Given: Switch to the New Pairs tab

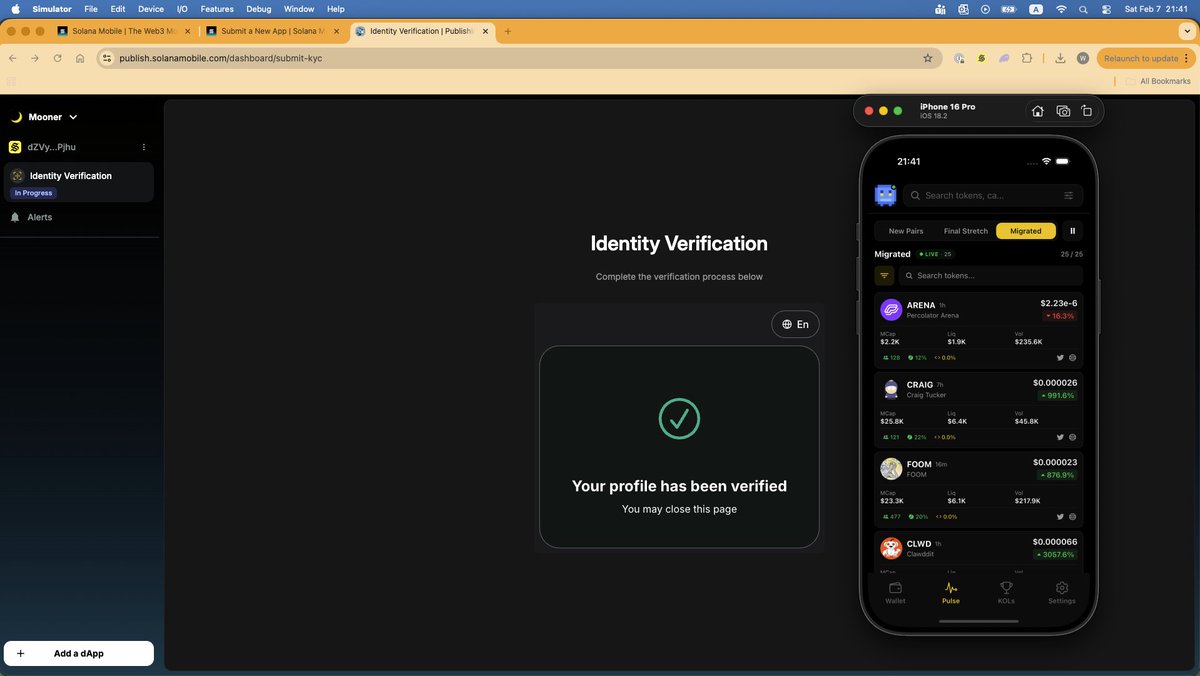Looking at the screenshot, I should pyautogui.click(x=906, y=231).
